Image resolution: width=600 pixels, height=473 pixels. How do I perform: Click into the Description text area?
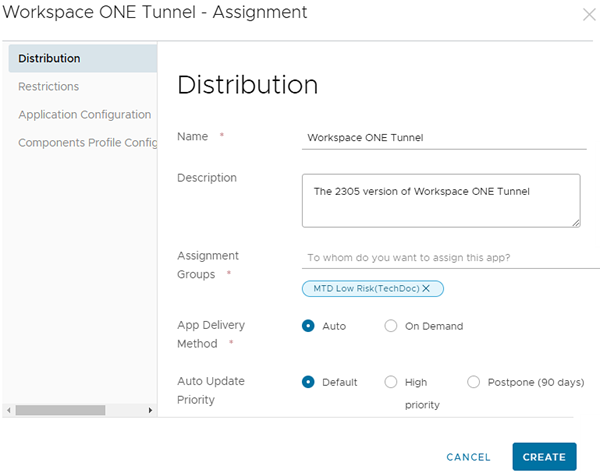441,201
